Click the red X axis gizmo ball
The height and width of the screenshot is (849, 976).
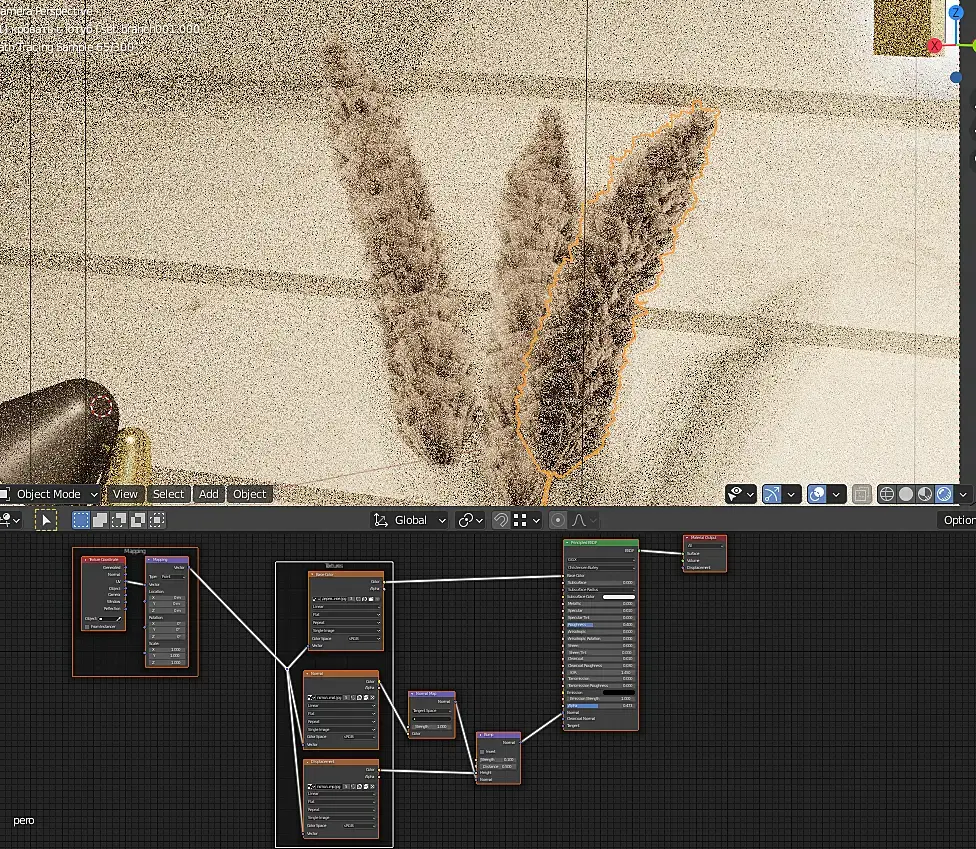coord(934,46)
